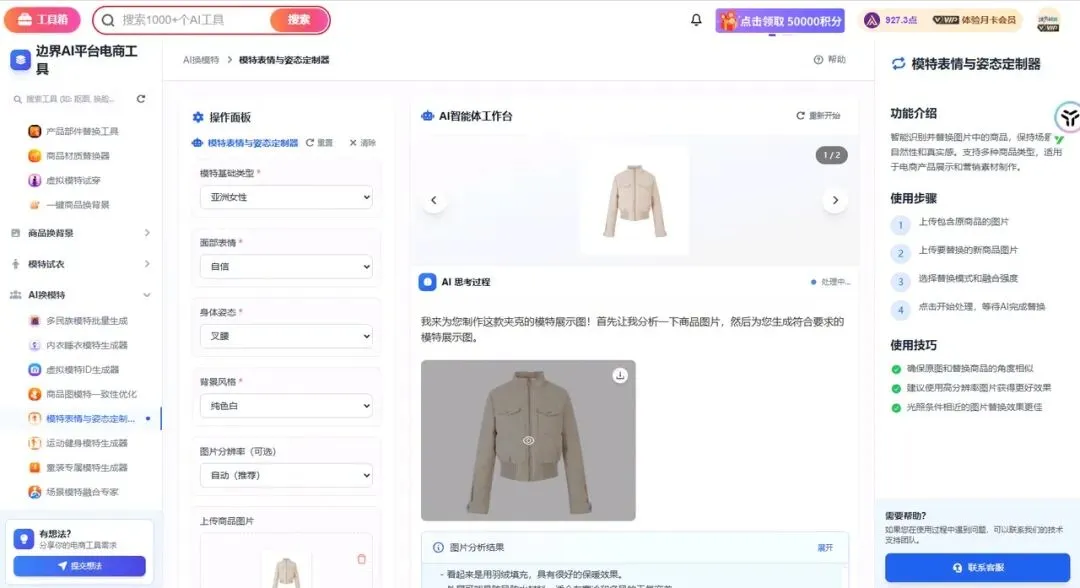This screenshot has width=1080, height=588.
Task: Click step 4 点击开始处理 text
Action: pos(982,307)
